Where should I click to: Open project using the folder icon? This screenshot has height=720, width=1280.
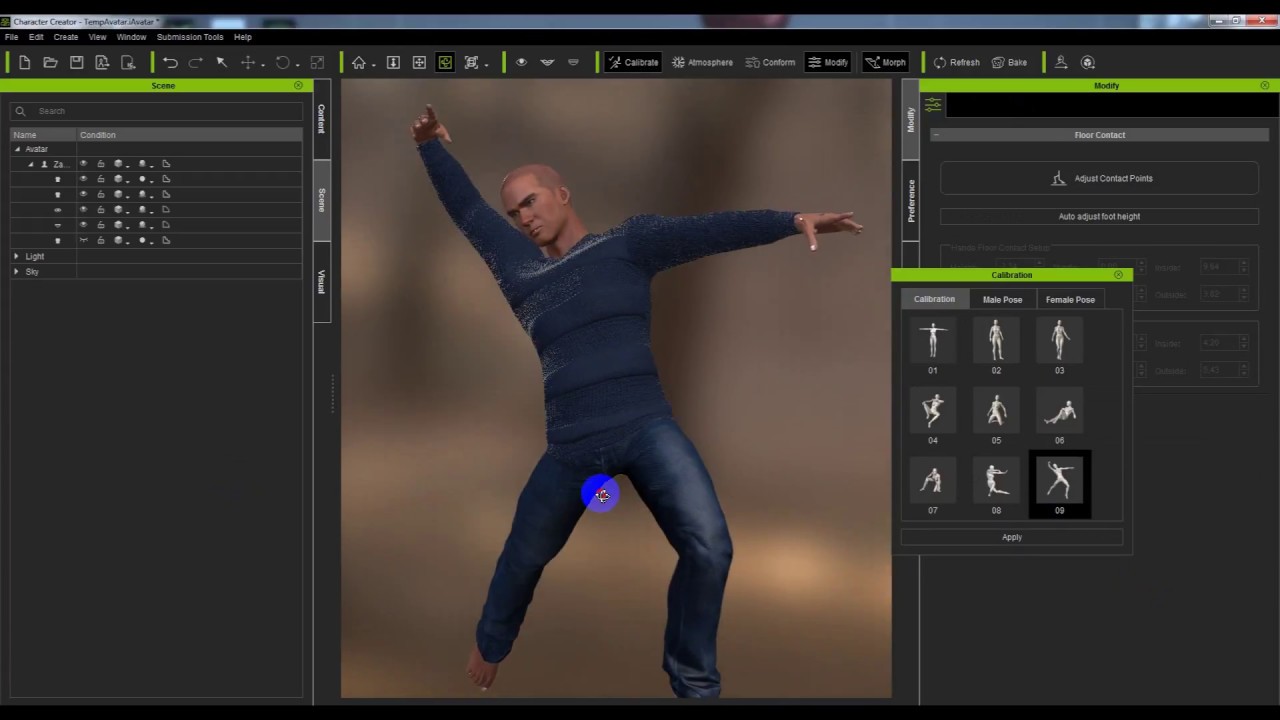click(x=50, y=62)
